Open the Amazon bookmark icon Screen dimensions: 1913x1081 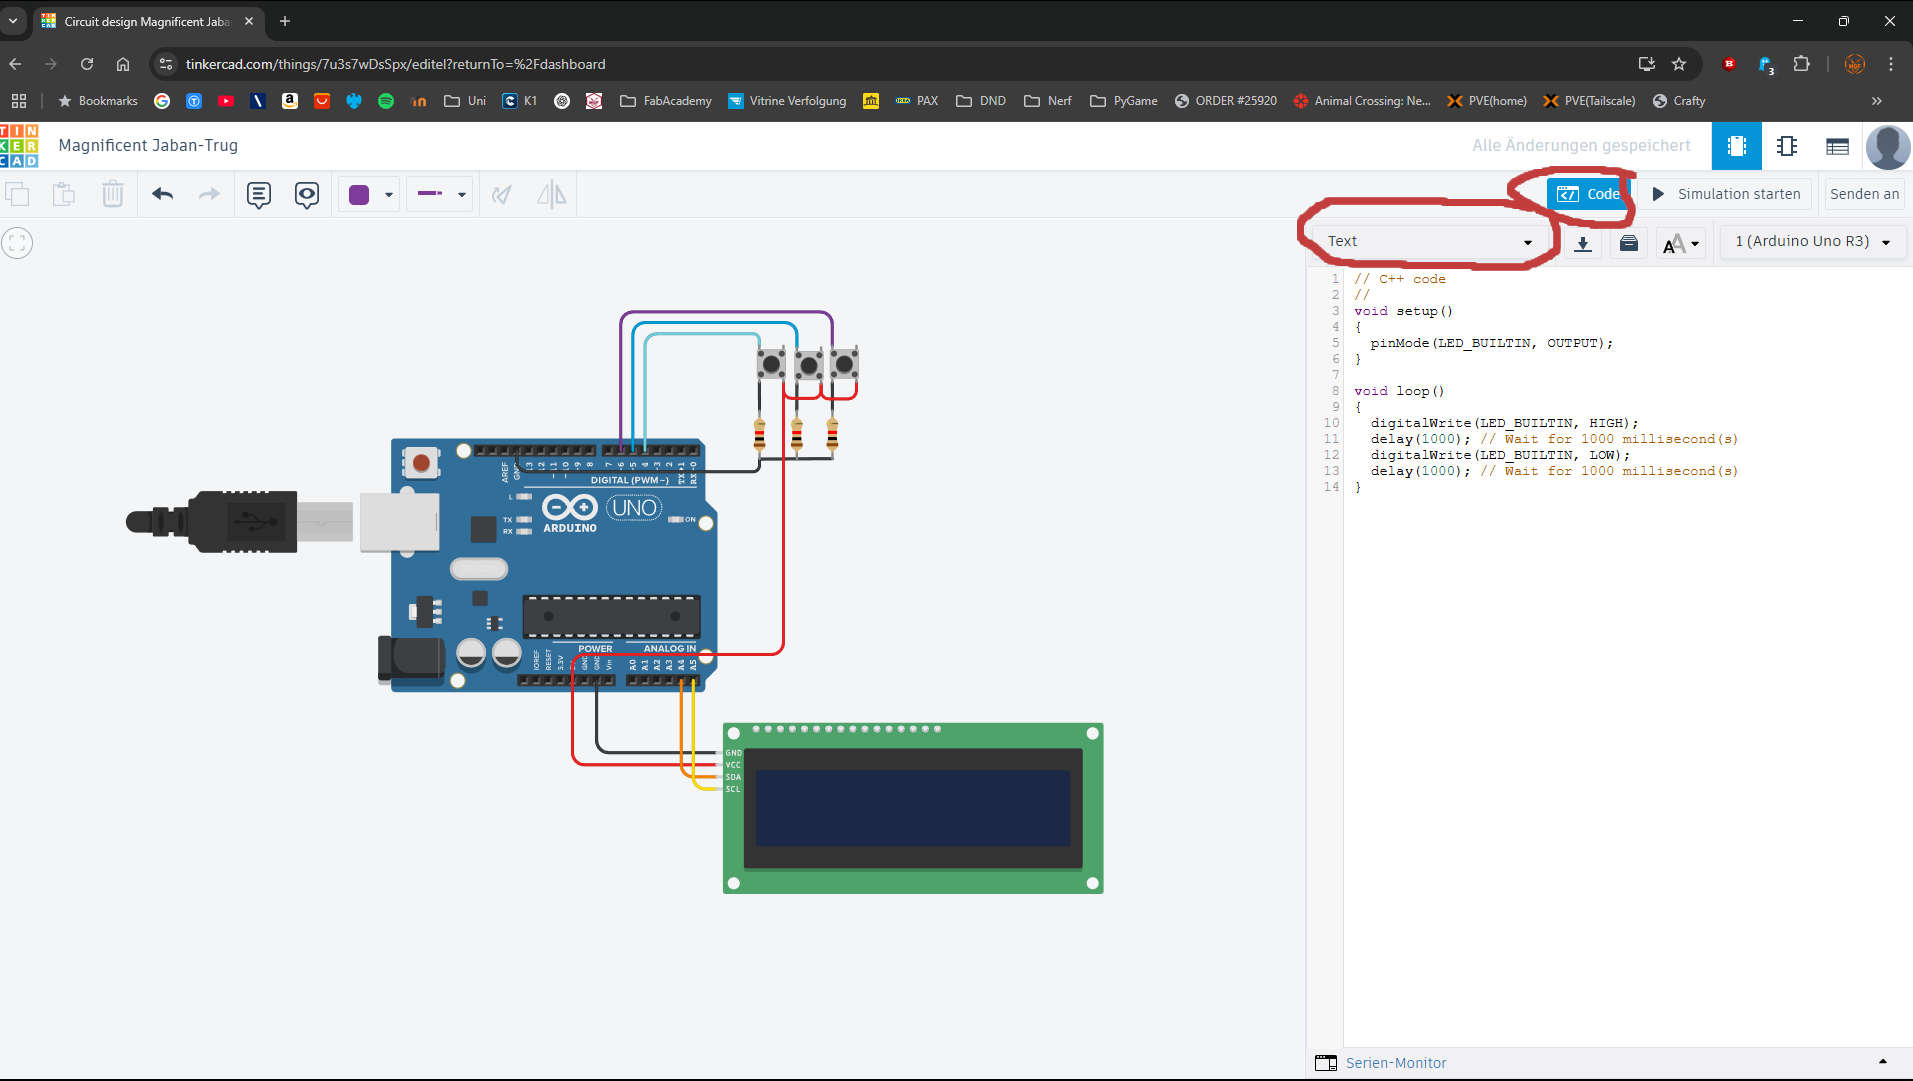[290, 101]
